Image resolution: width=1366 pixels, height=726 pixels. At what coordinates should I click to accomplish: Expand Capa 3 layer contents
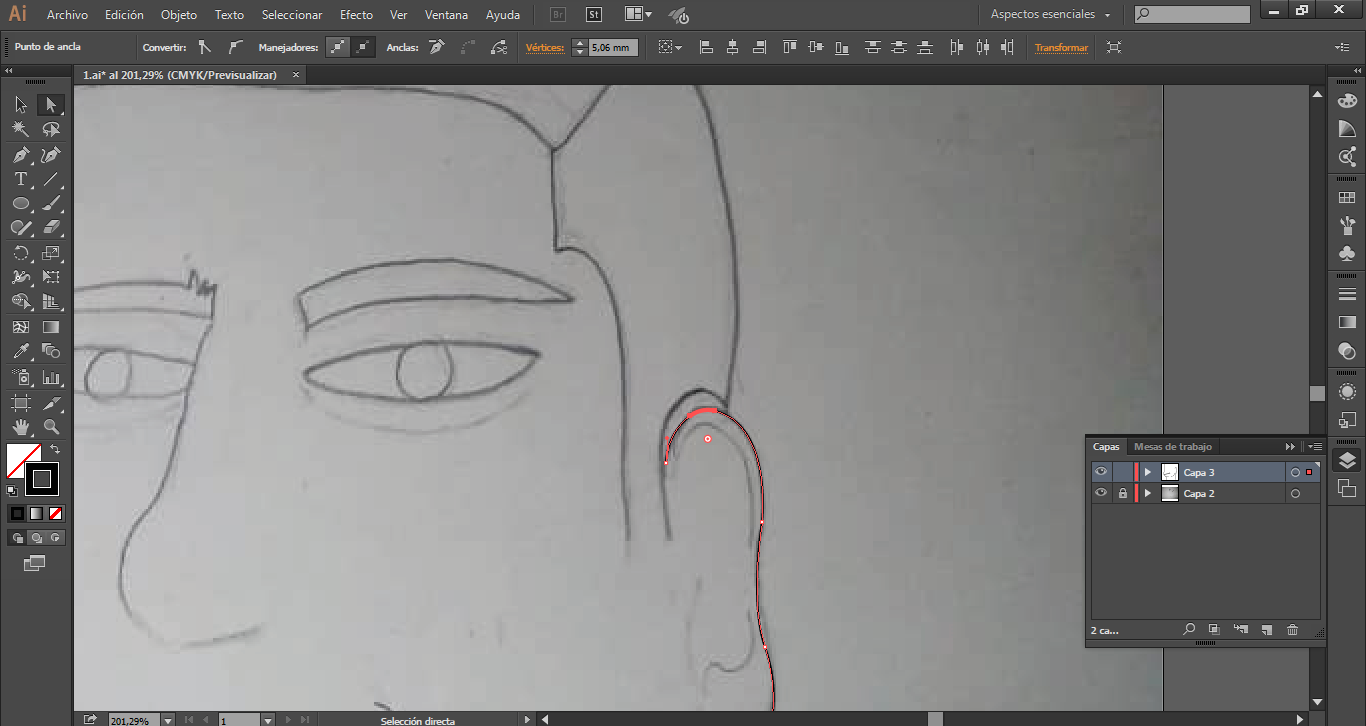click(1148, 472)
